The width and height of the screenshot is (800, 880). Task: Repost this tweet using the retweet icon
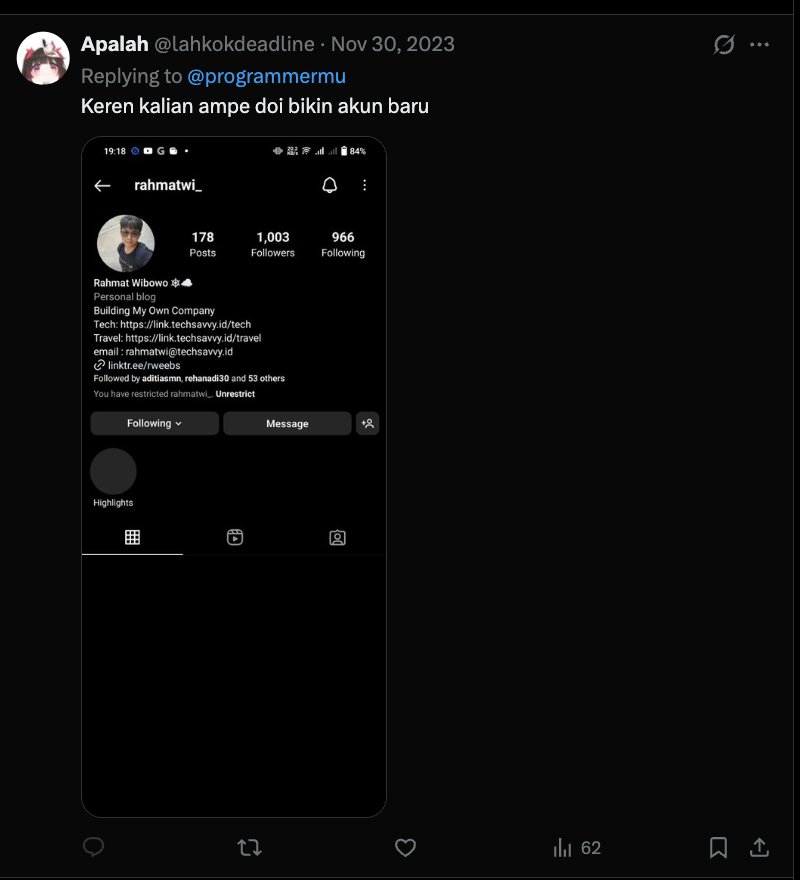point(249,847)
